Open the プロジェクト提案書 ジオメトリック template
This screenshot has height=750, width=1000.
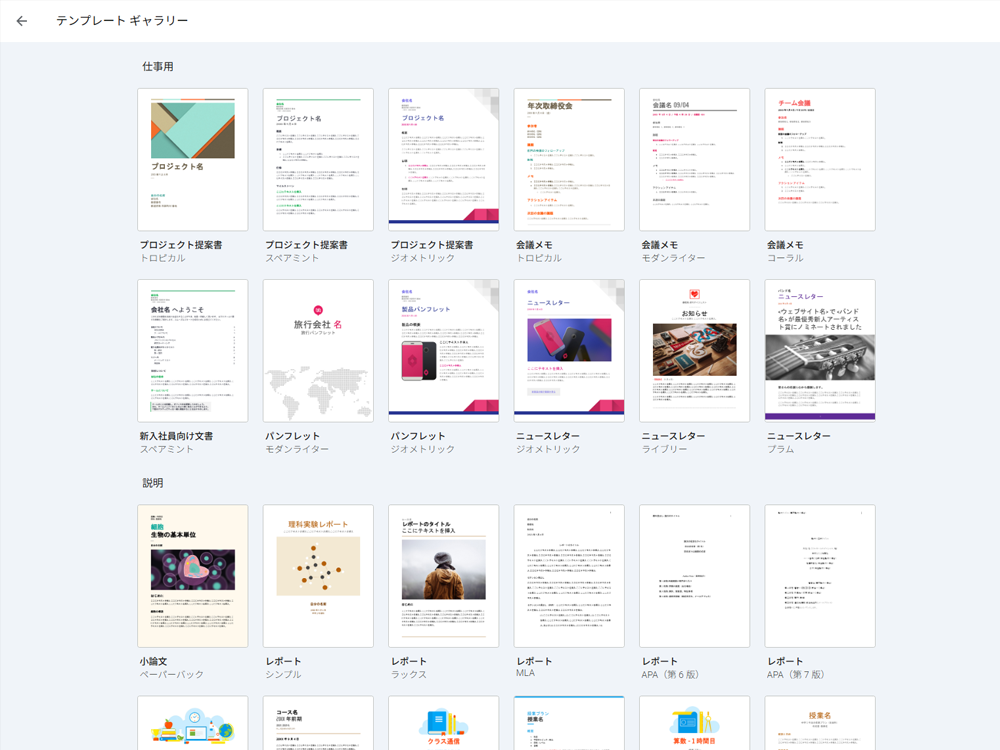[x=444, y=159]
